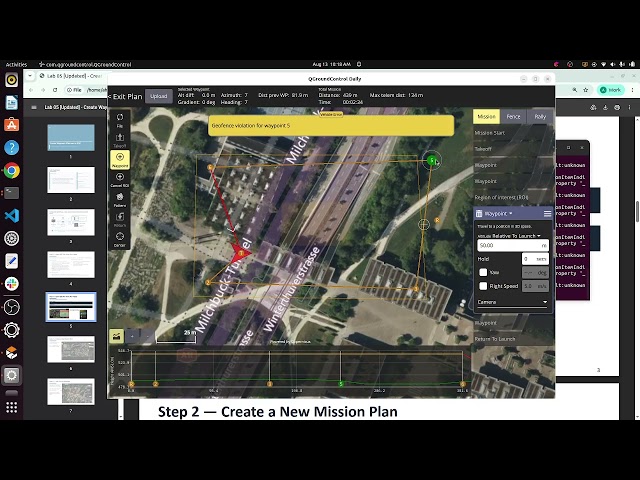640x480 pixels.
Task: Click the Work profile button in Chrome
Action: pyautogui.click(x=610, y=90)
